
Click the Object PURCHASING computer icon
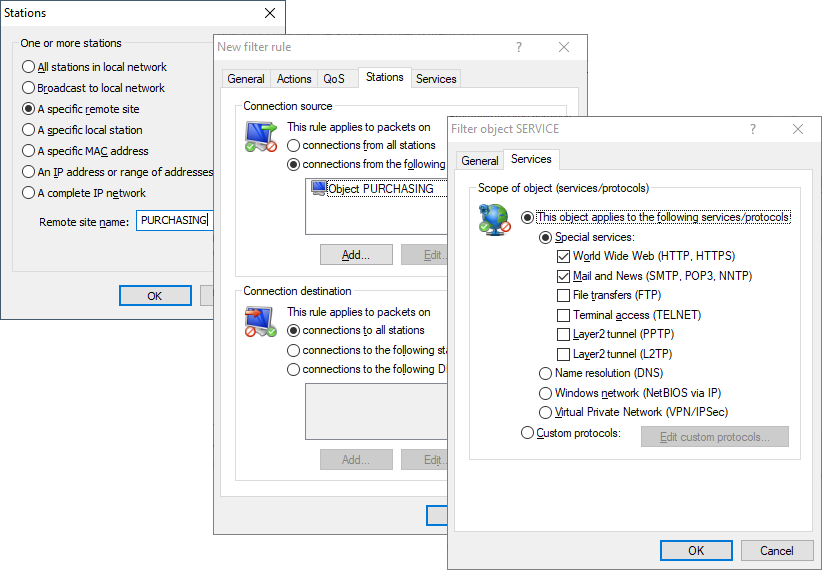click(x=319, y=188)
